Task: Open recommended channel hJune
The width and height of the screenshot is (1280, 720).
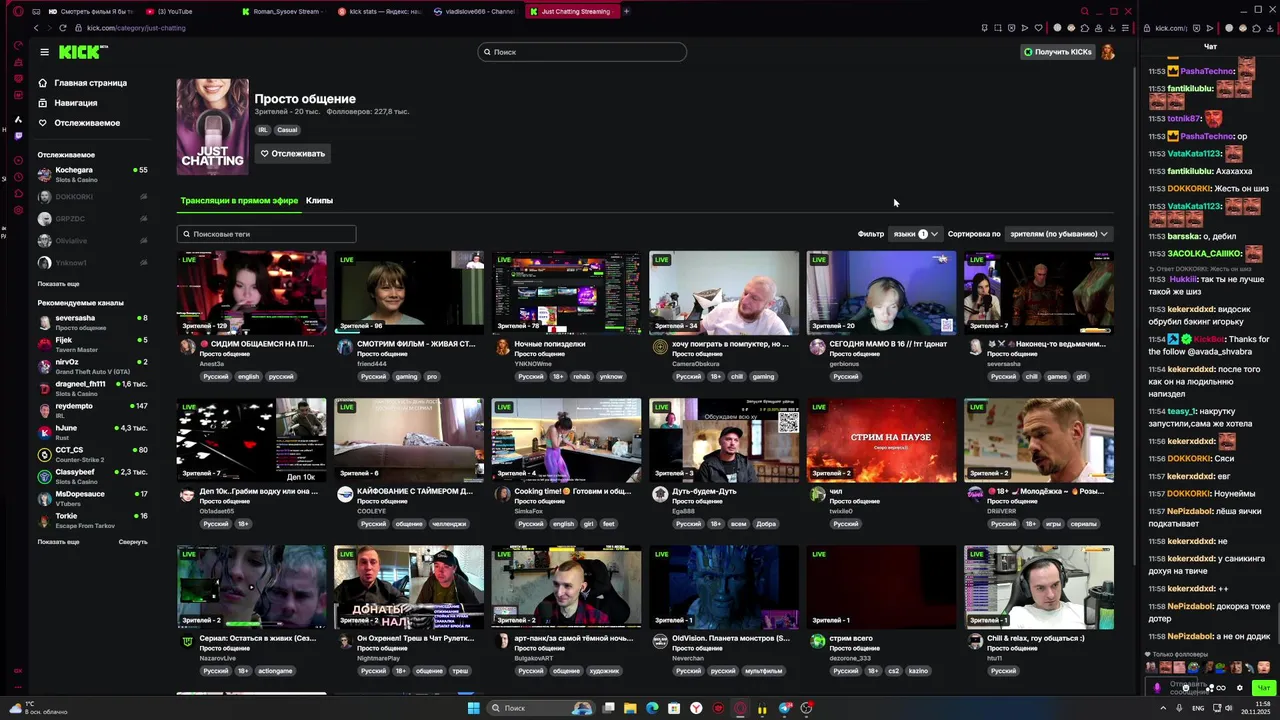Action: click(x=92, y=432)
